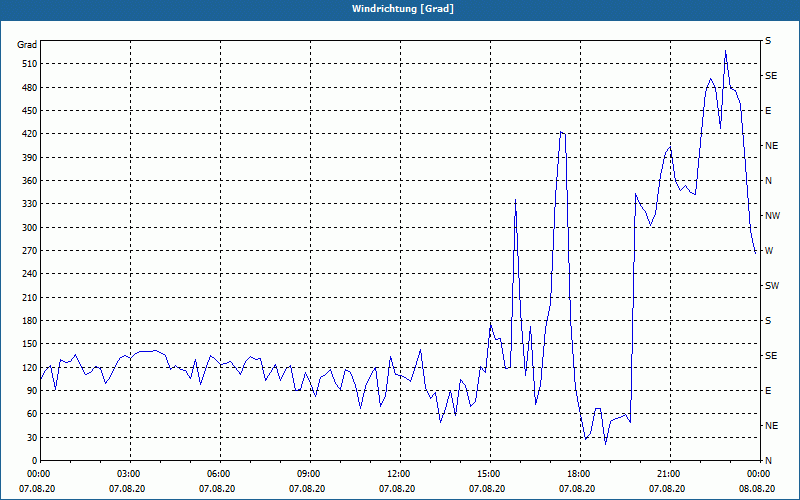
Task: Click the 21:00 time label
Action: [669, 474]
